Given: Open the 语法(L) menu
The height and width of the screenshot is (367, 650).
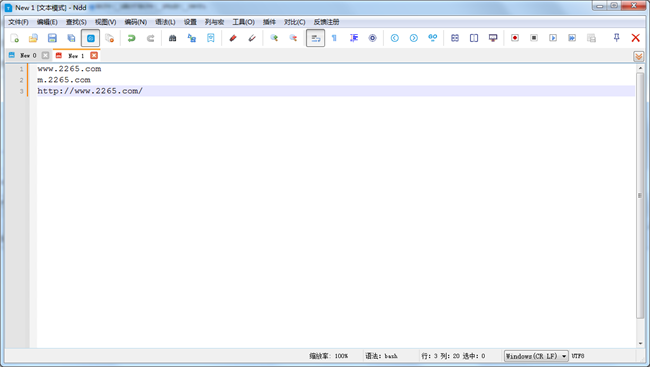Looking at the screenshot, I should pyautogui.click(x=165, y=22).
